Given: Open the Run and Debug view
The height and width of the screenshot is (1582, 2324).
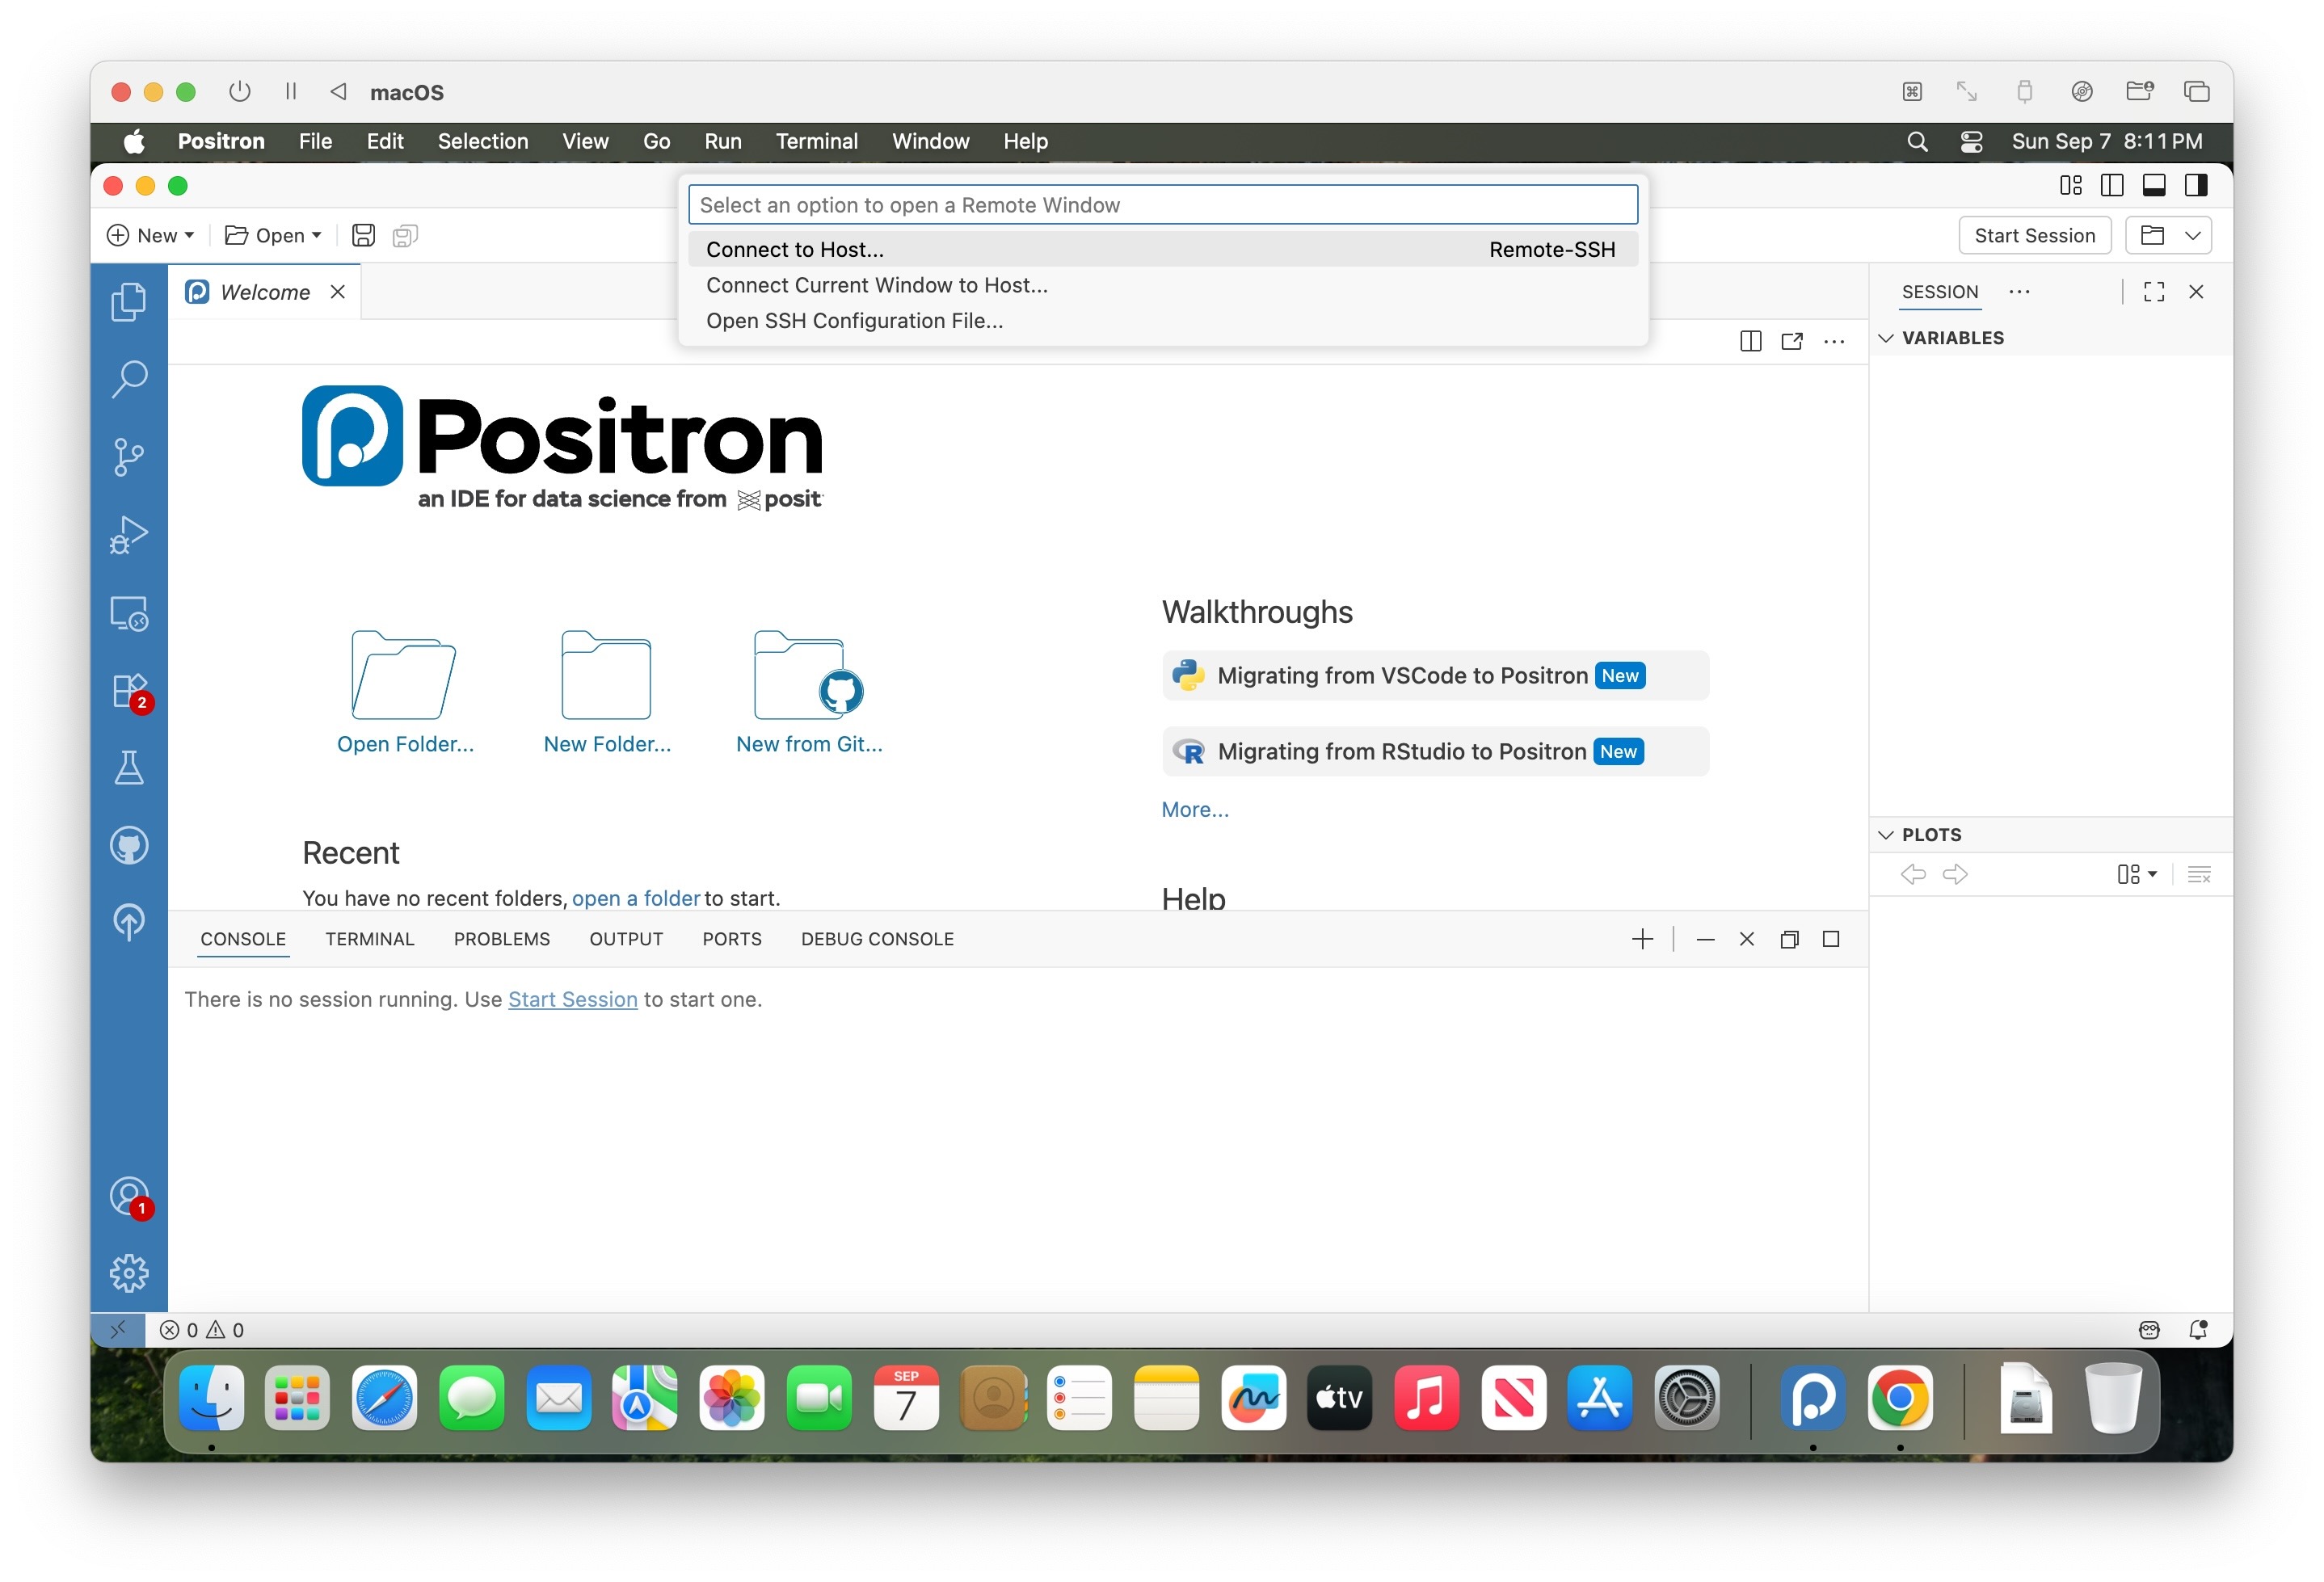Looking at the screenshot, I should pos(128,535).
